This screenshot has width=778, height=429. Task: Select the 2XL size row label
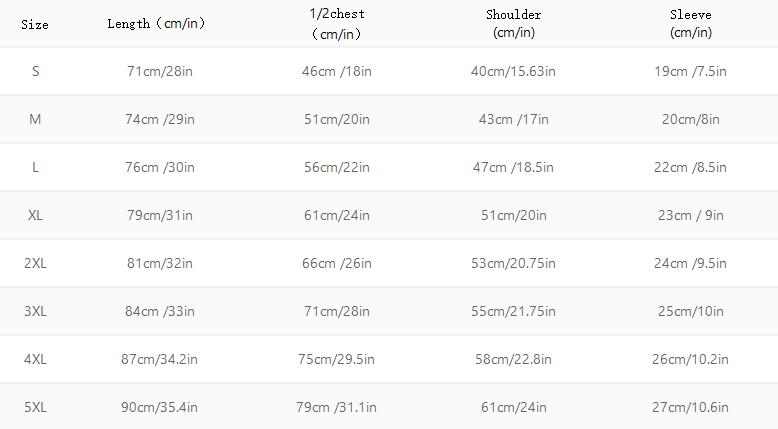[35, 264]
